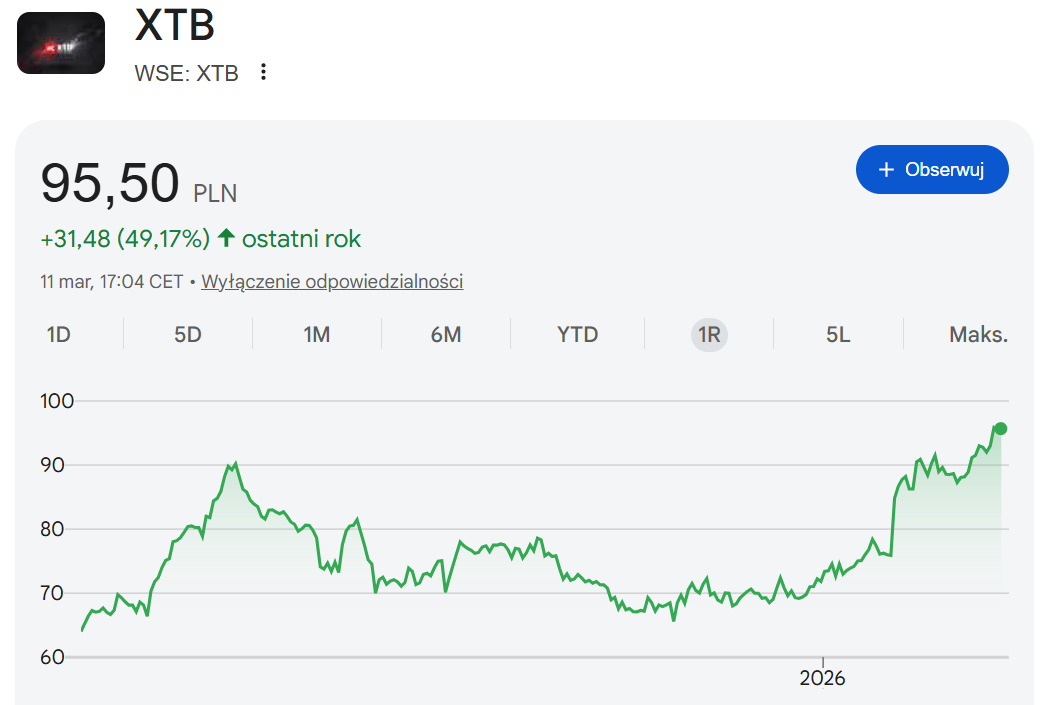Image resolution: width=1046 pixels, height=705 pixels.
Task: Click the 95,50 PLN price value
Action: (x=110, y=184)
